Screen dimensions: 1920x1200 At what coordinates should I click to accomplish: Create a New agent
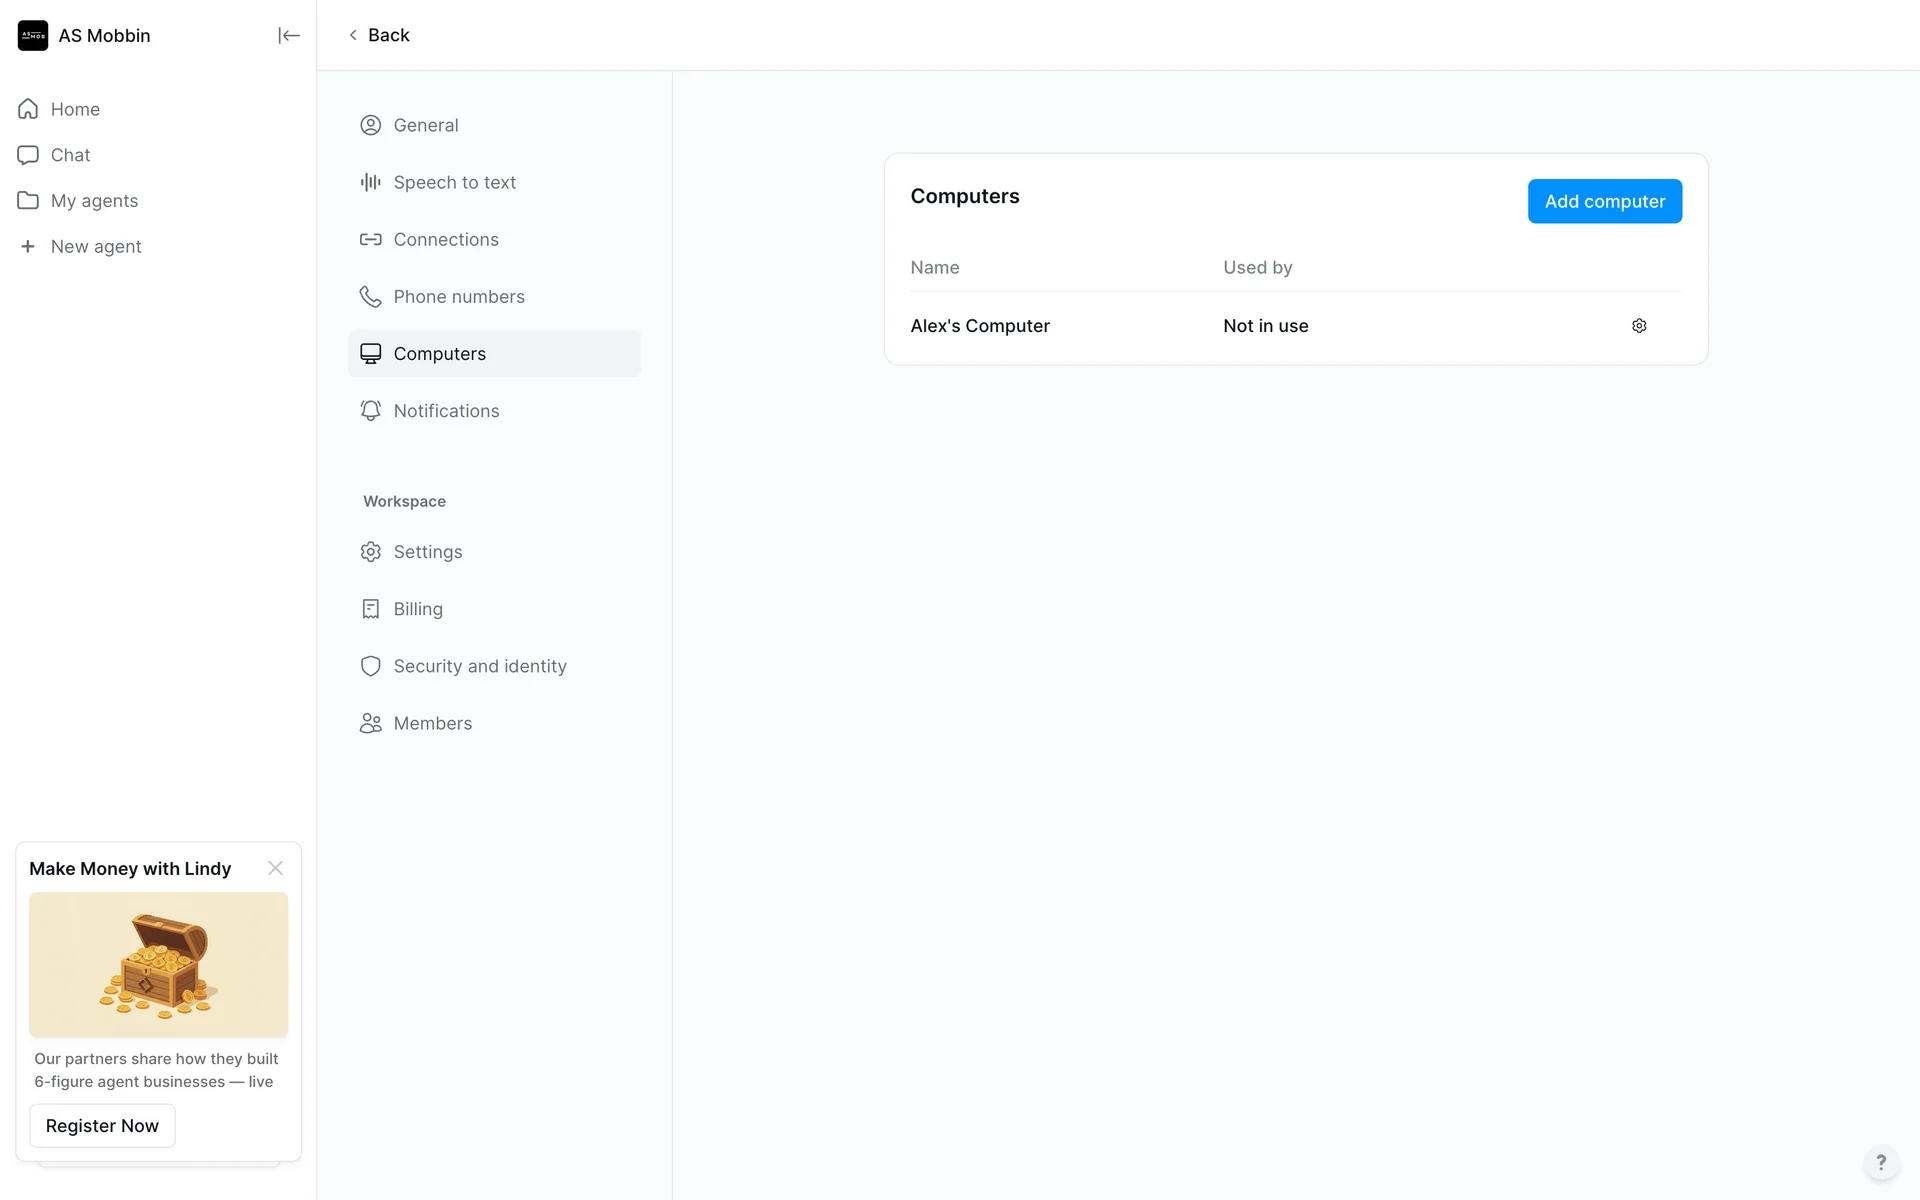[x=95, y=247]
